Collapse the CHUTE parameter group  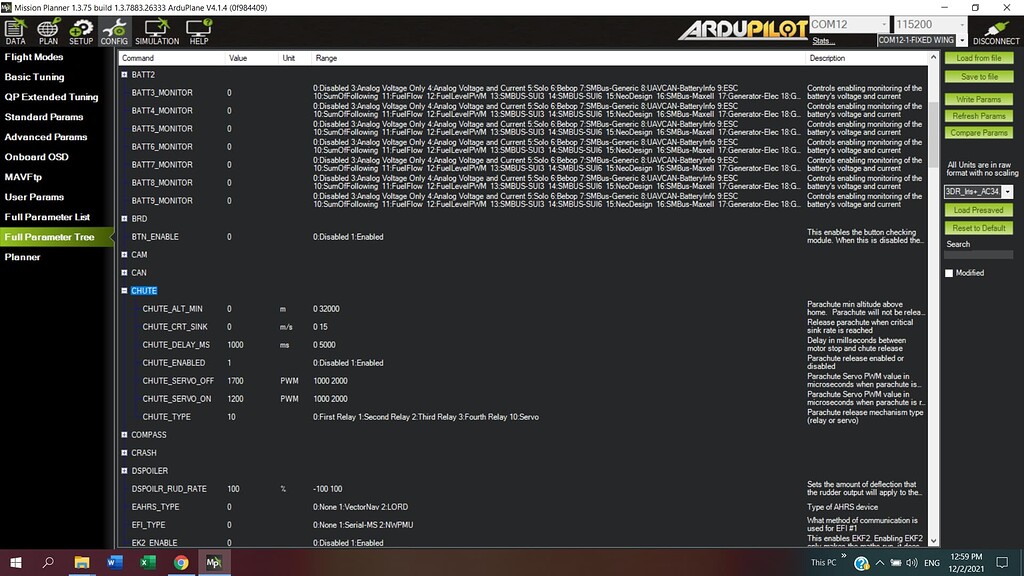pos(125,291)
